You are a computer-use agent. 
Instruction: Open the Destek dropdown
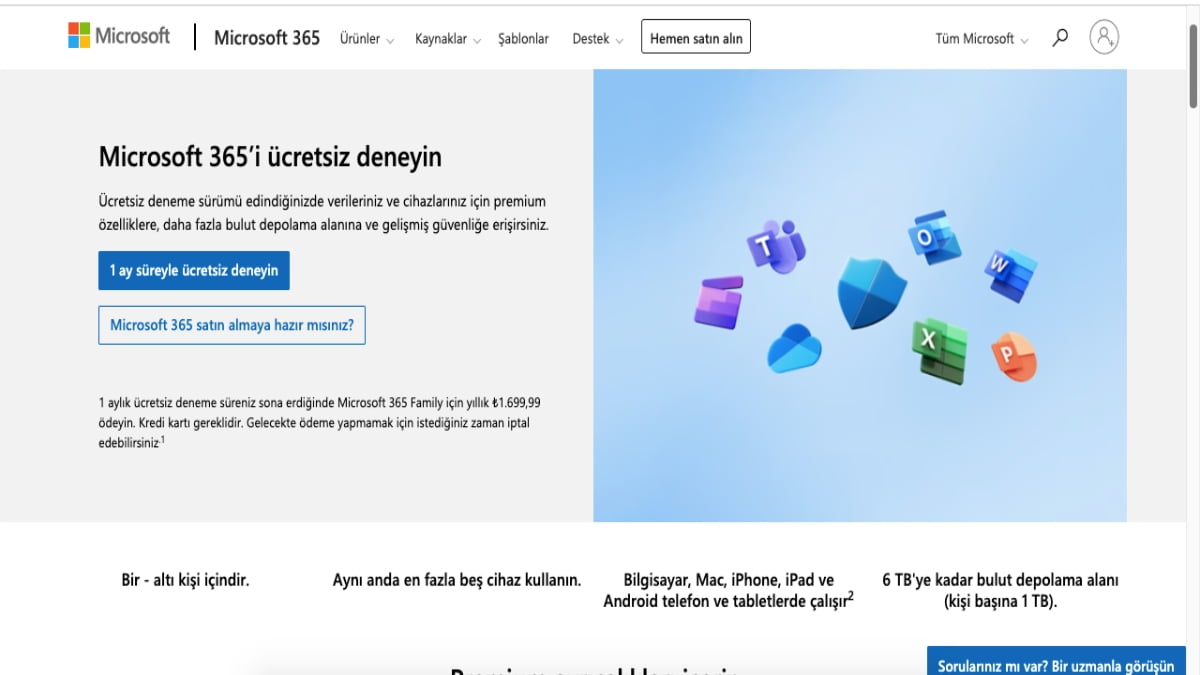[x=597, y=39]
